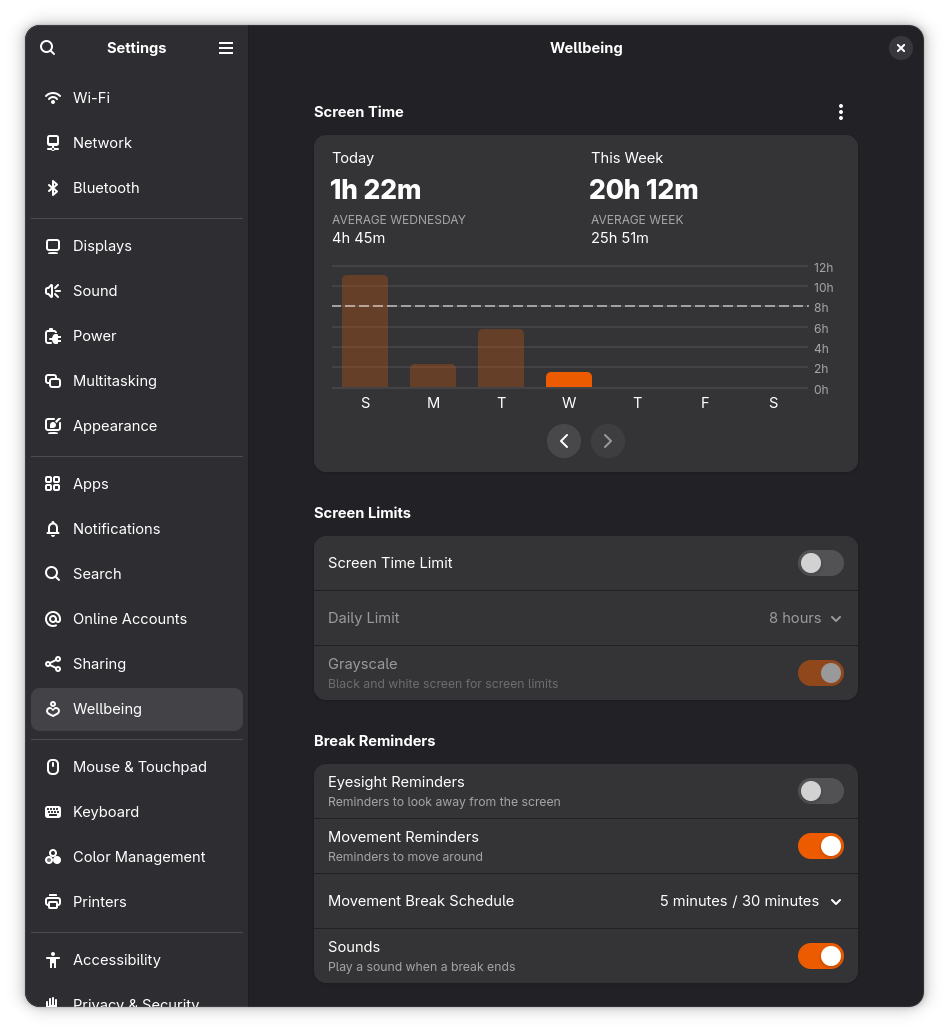Expand the Movement Break Schedule dropdown

[x=750, y=901]
